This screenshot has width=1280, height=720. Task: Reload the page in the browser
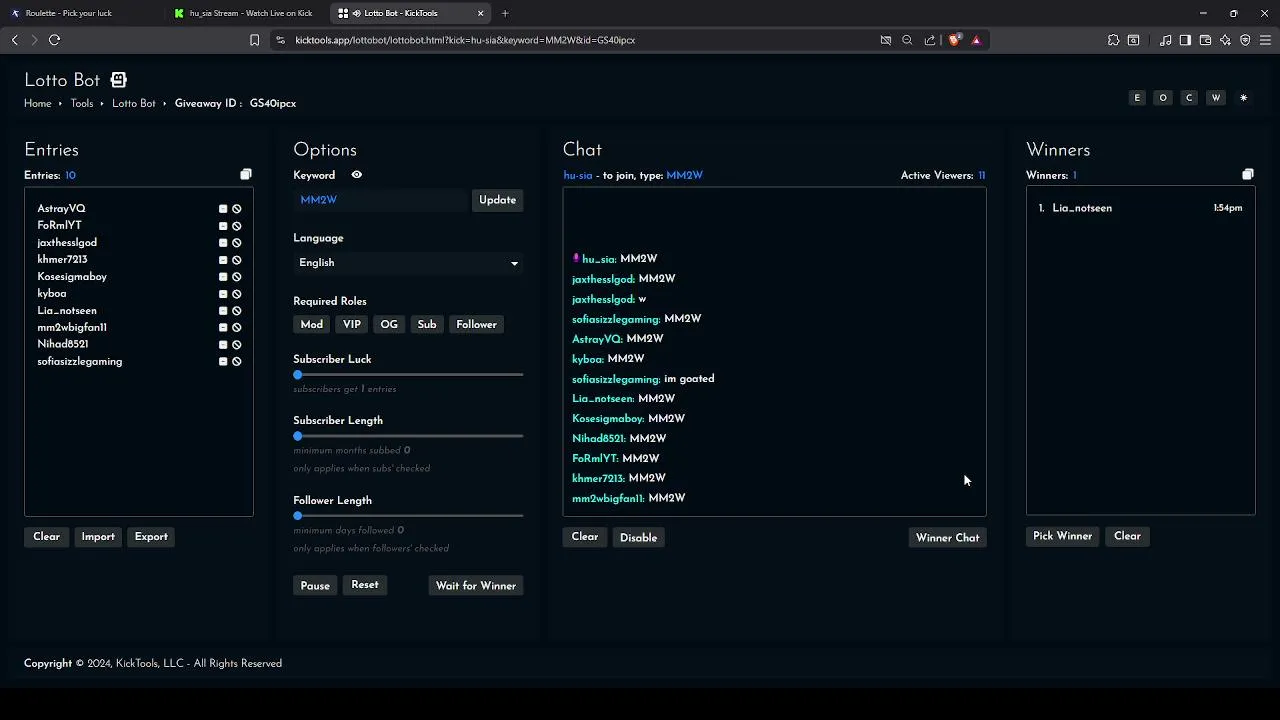54,40
